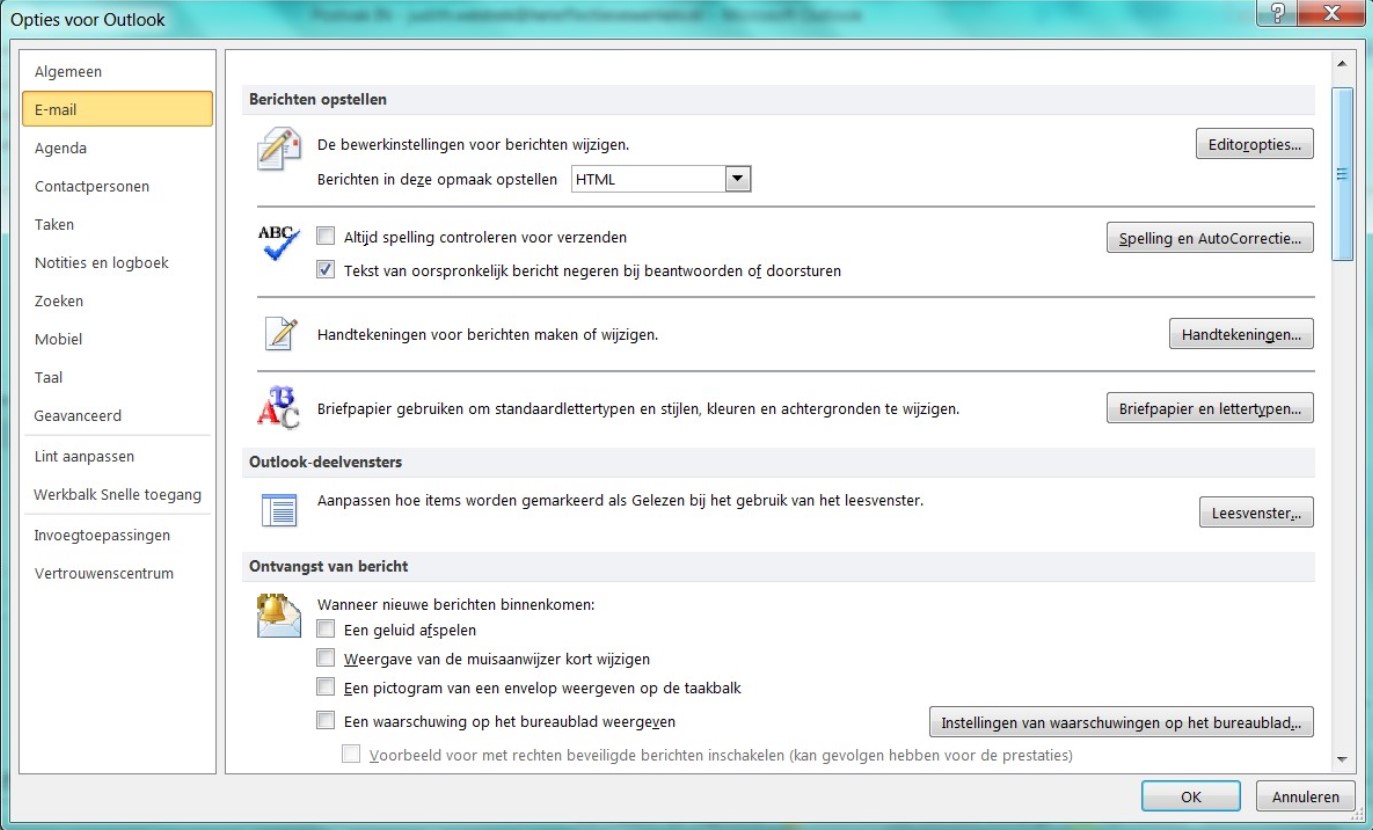Enable 'Een waarschuwing op het bureaublad weergeven'
1373x830 pixels.
[x=325, y=720]
